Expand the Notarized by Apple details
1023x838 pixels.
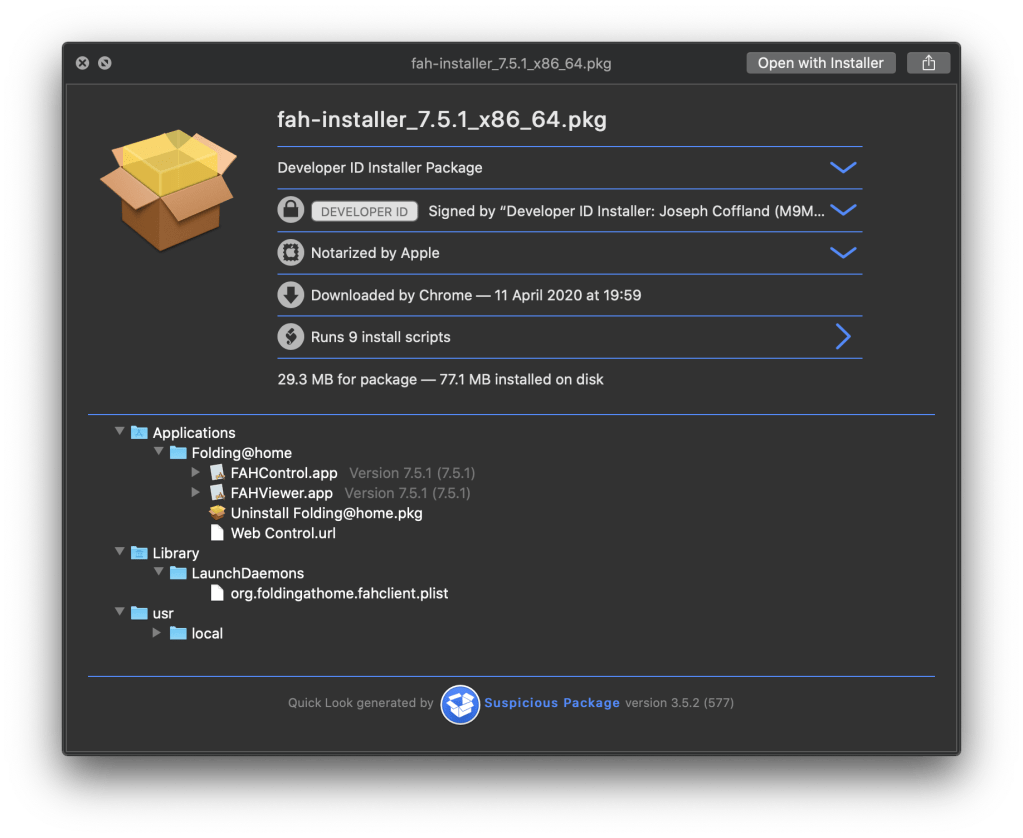click(843, 253)
